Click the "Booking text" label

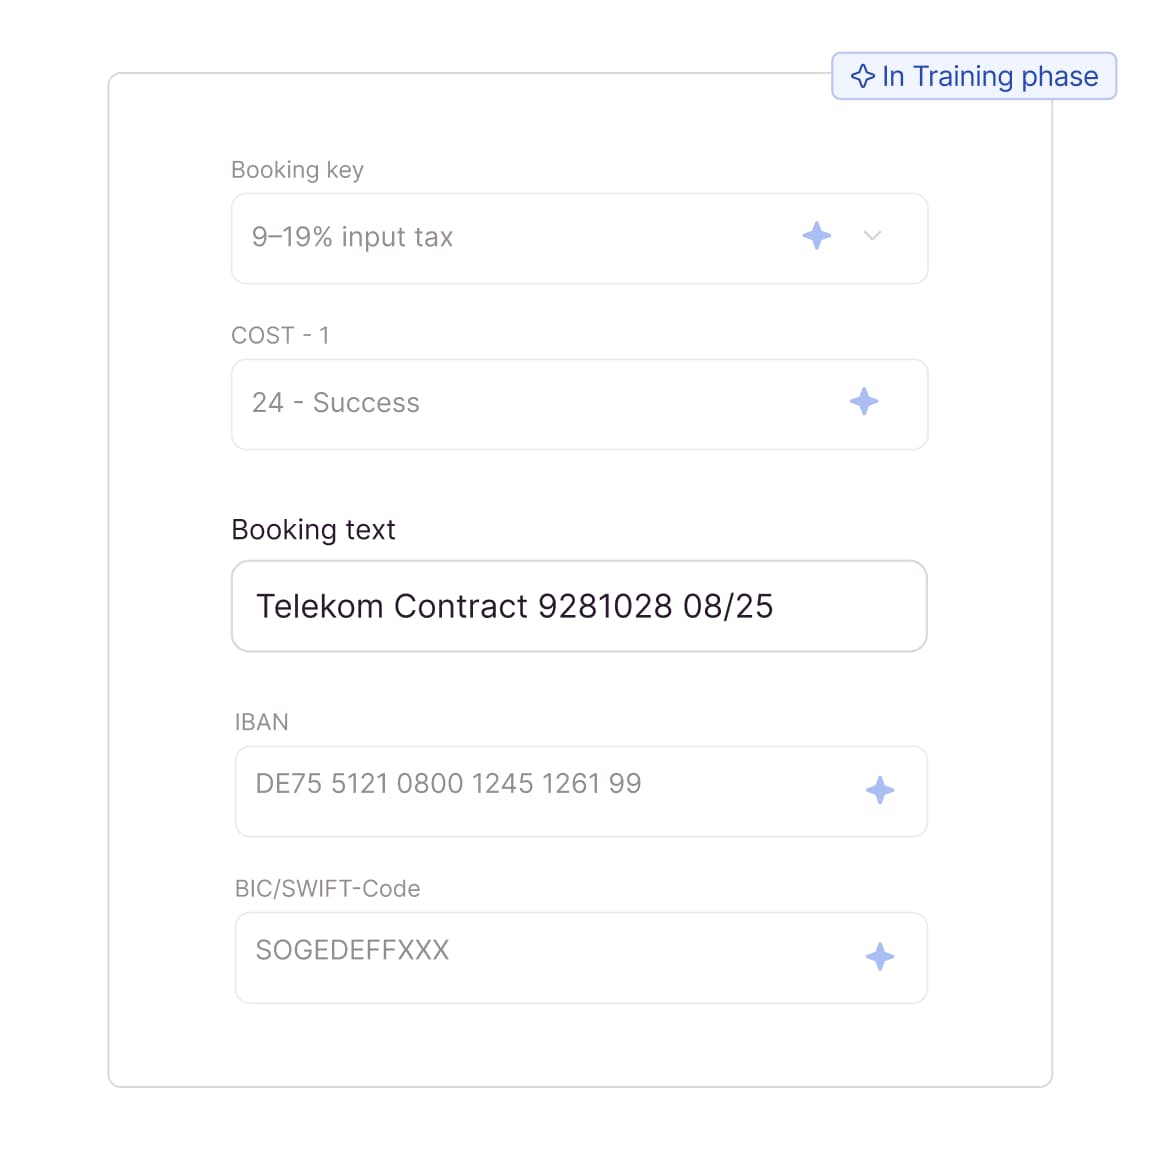pos(313,530)
